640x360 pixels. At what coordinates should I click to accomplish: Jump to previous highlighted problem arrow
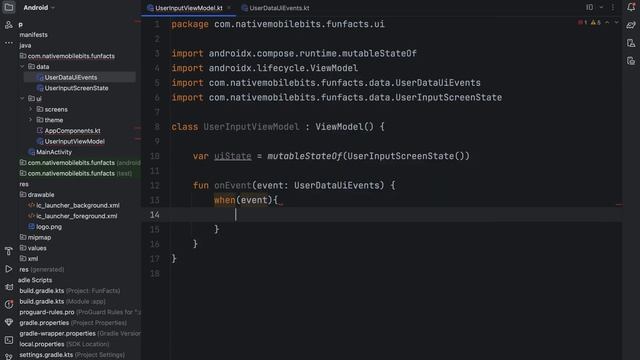point(607,22)
